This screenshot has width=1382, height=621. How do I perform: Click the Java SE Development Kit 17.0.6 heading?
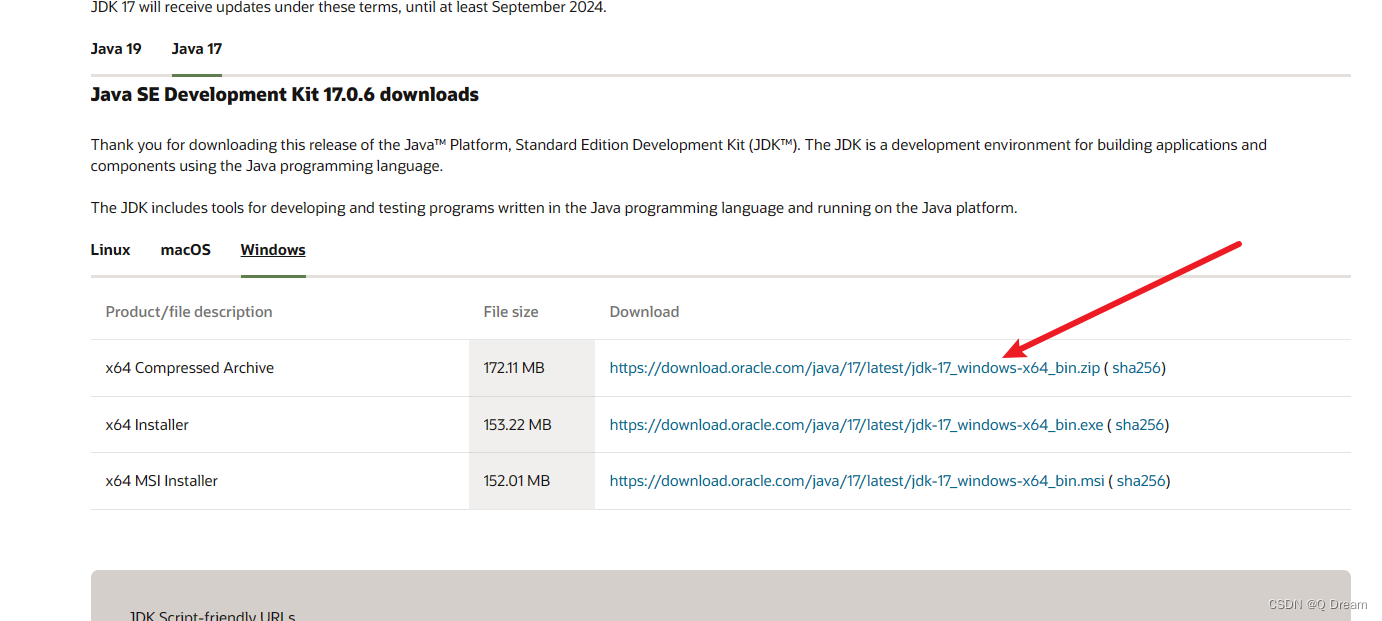pos(285,95)
